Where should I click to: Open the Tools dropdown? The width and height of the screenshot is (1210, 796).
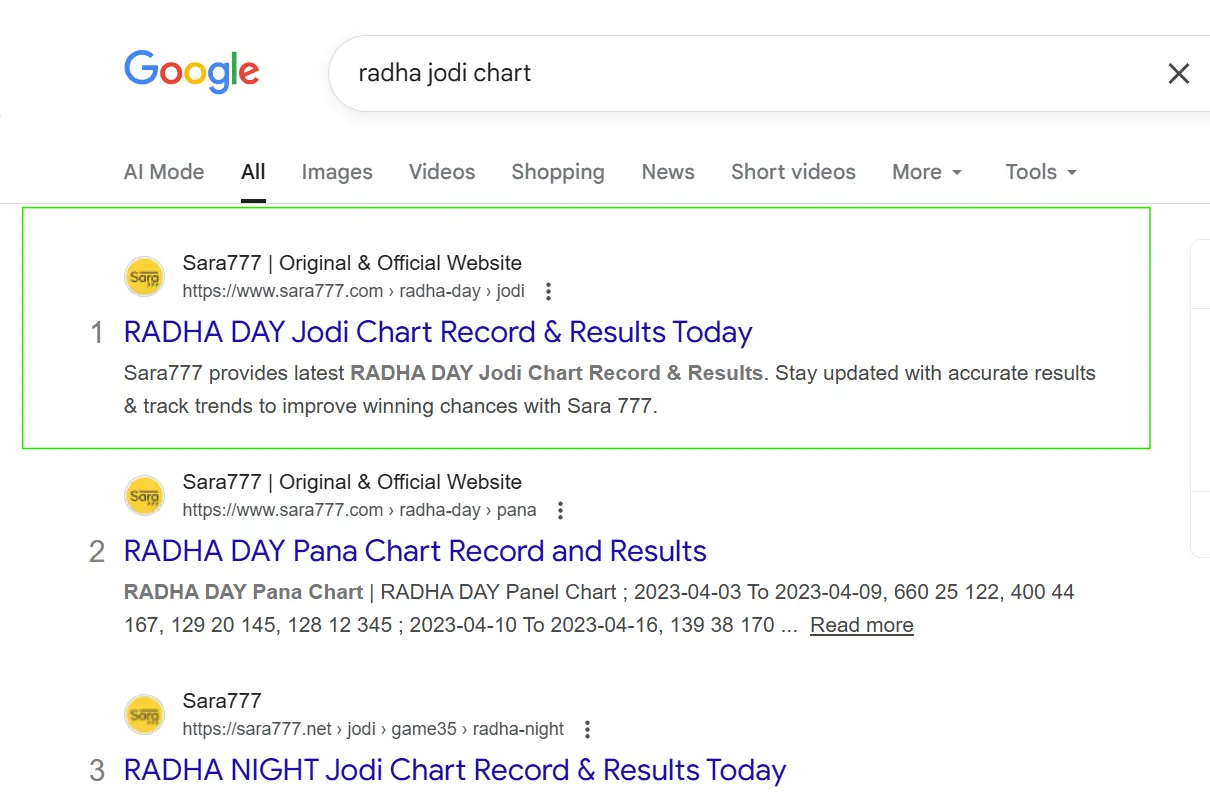1041,172
